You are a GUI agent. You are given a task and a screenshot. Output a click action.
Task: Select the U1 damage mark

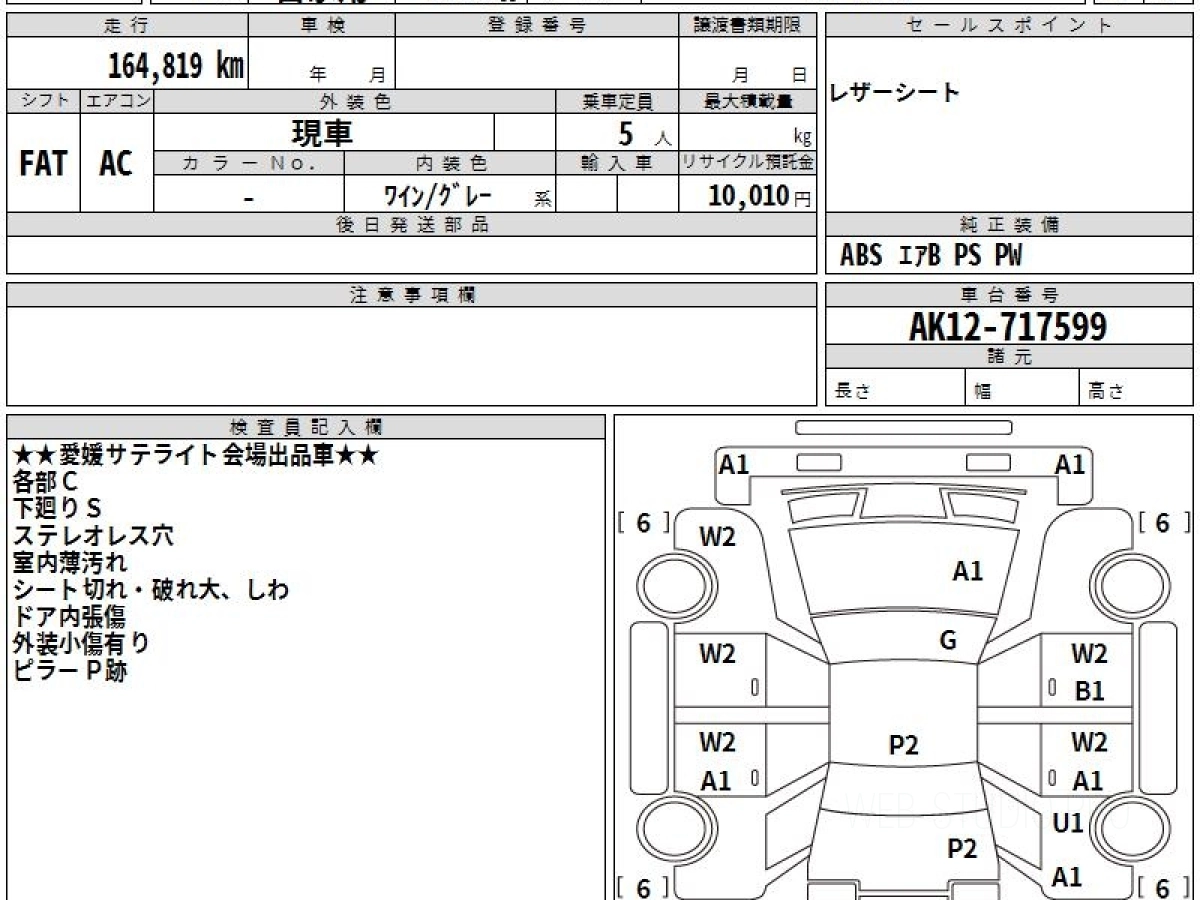(x=1068, y=823)
